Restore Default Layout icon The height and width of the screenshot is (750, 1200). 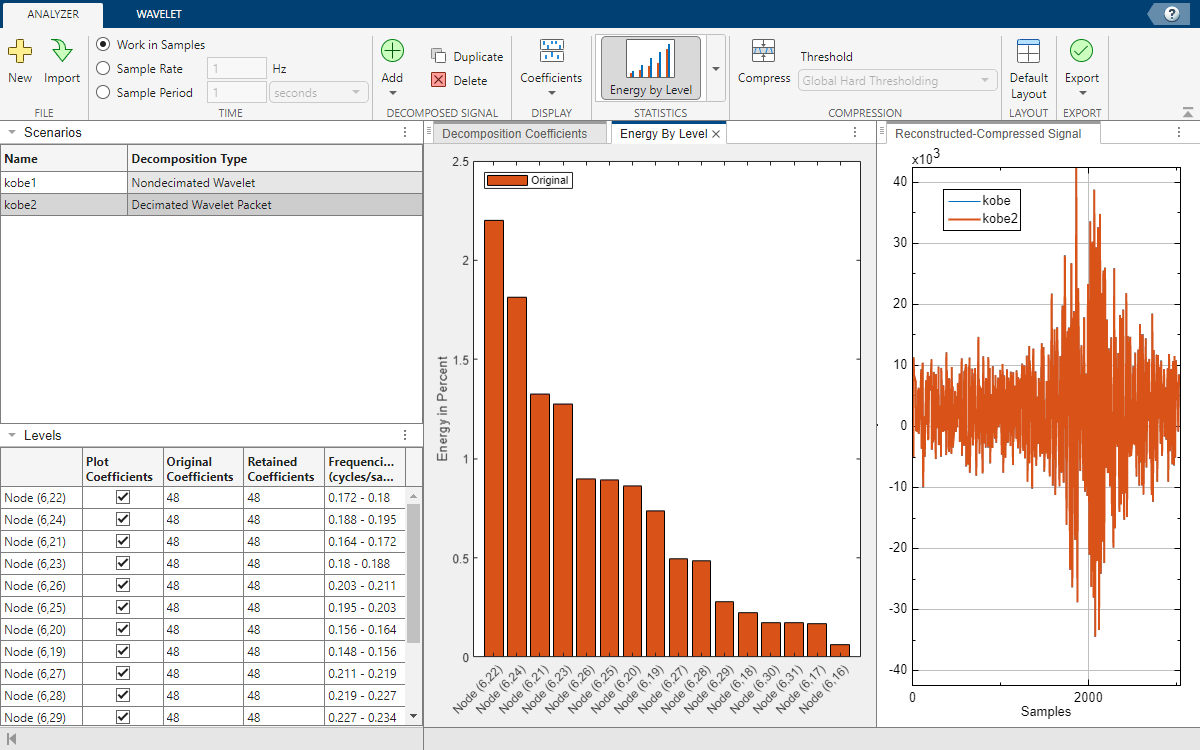coord(1028,52)
